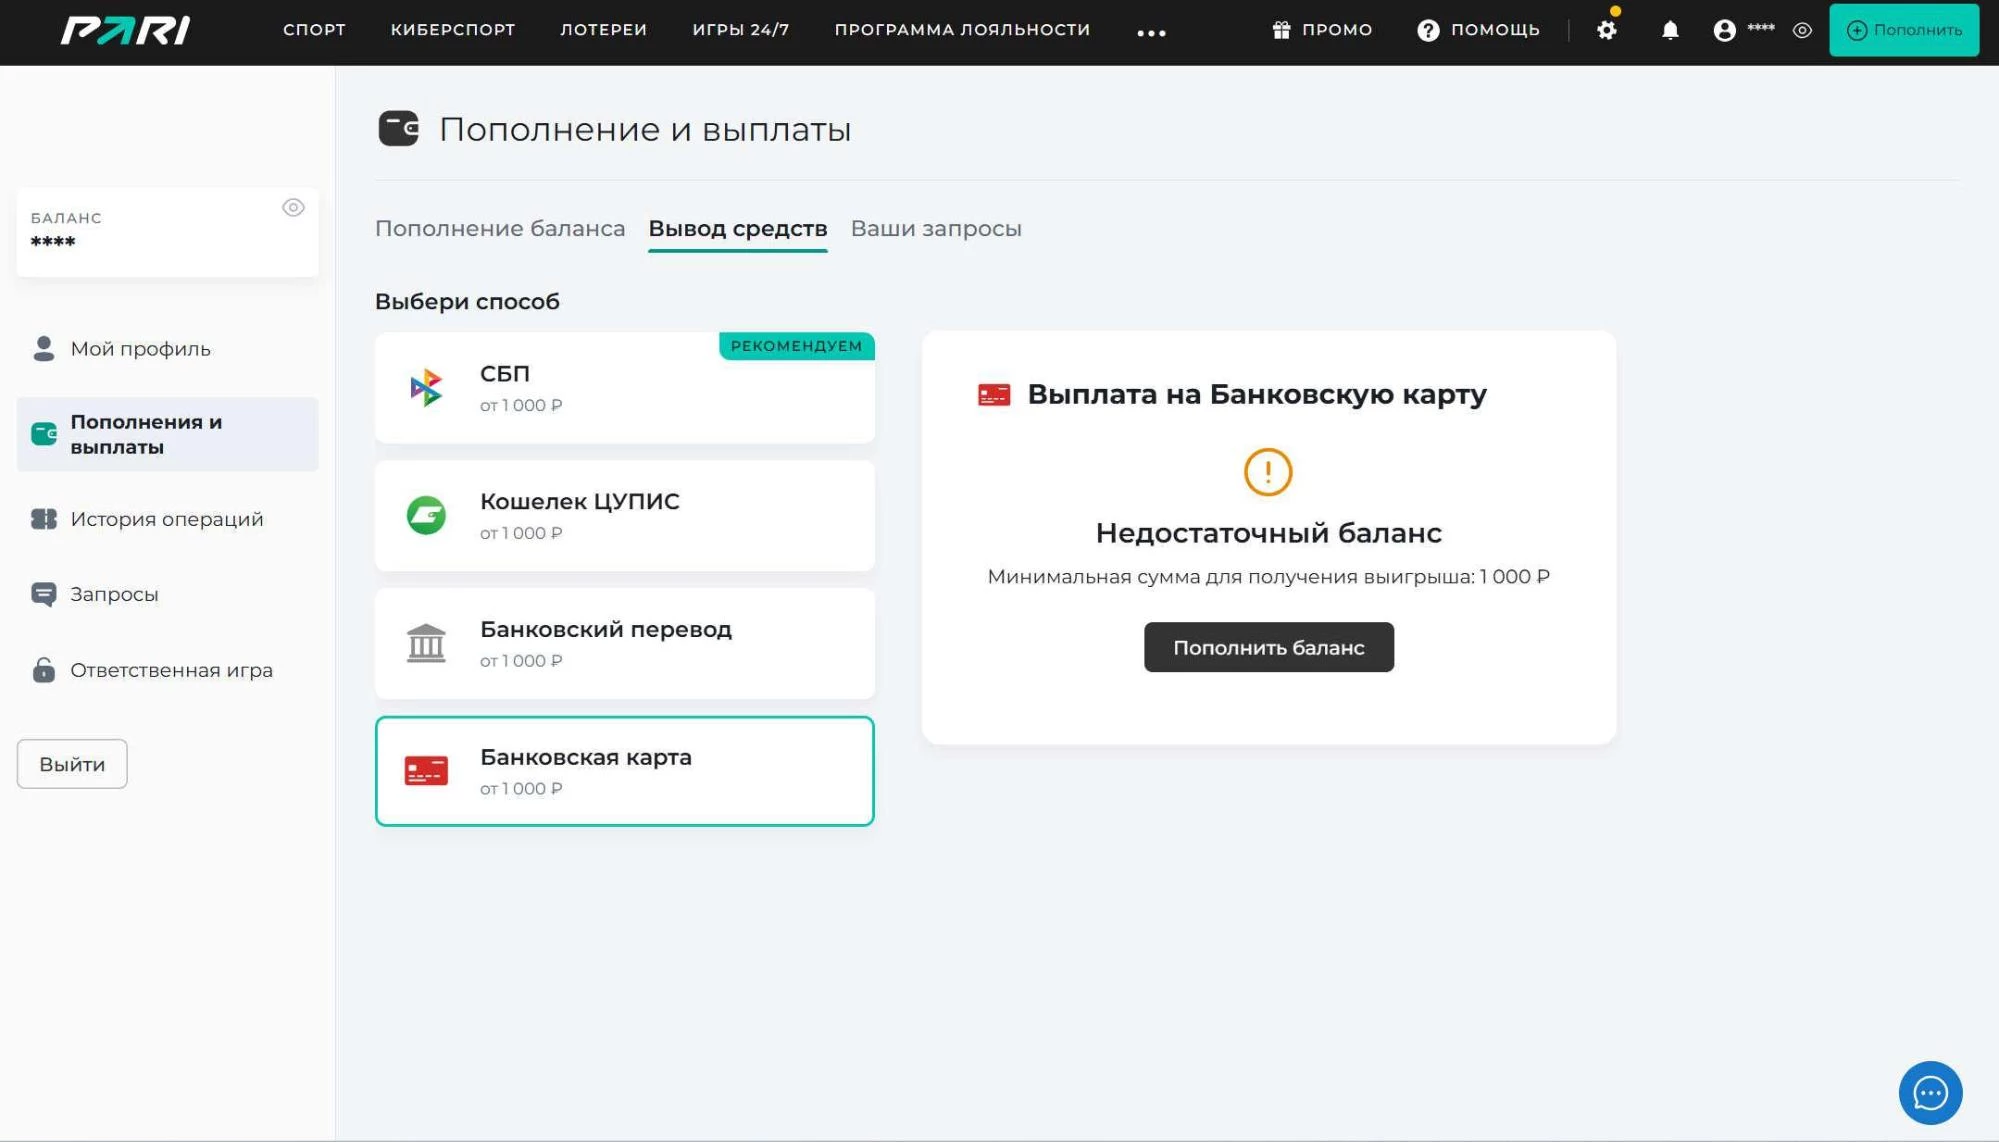Click the Промо gift icon
1999x1142 pixels.
point(1281,30)
